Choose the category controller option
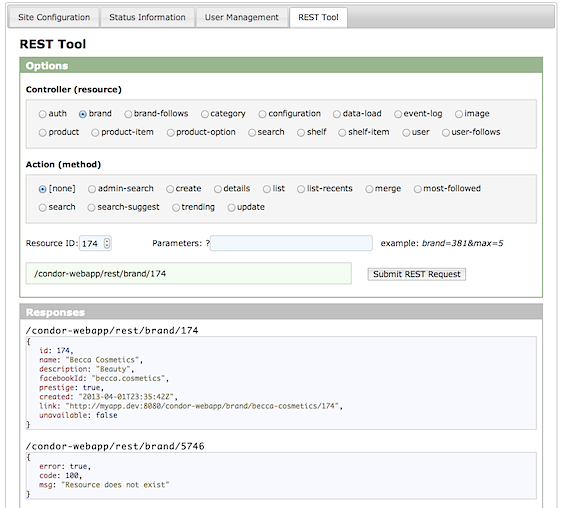563x508 pixels. pyautogui.click(x=205, y=114)
